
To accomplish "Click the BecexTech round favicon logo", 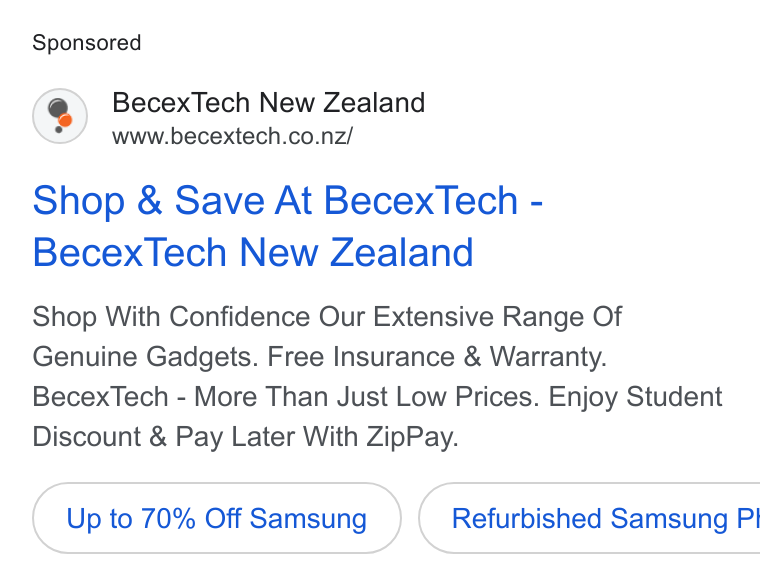I will click(x=60, y=116).
